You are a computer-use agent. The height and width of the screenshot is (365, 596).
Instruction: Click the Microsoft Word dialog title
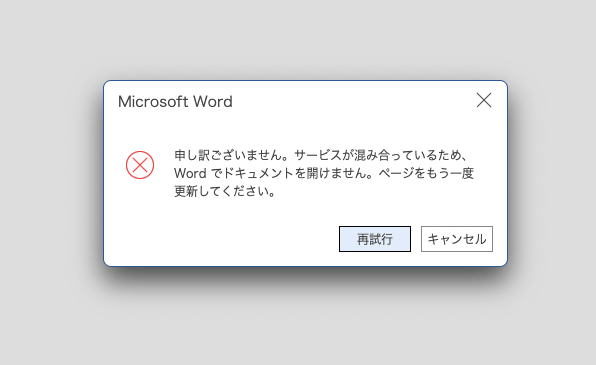pos(175,102)
